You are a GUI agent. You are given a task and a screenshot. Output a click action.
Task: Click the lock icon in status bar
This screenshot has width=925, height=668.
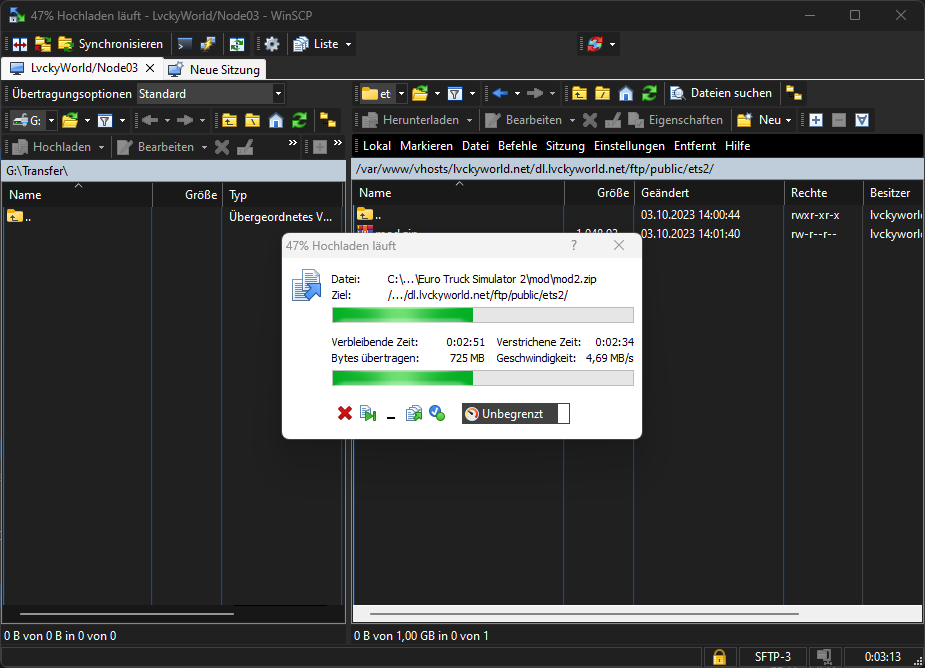coord(718,657)
